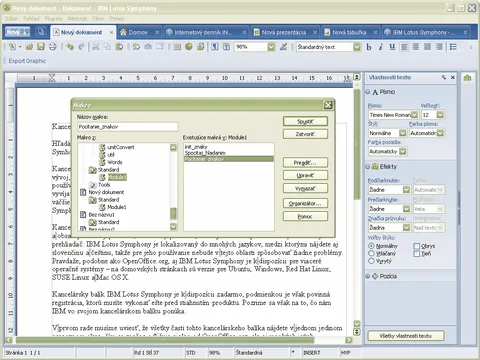Open the Farba pozadia dropdown
480x360 pixels.
click(x=403, y=151)
